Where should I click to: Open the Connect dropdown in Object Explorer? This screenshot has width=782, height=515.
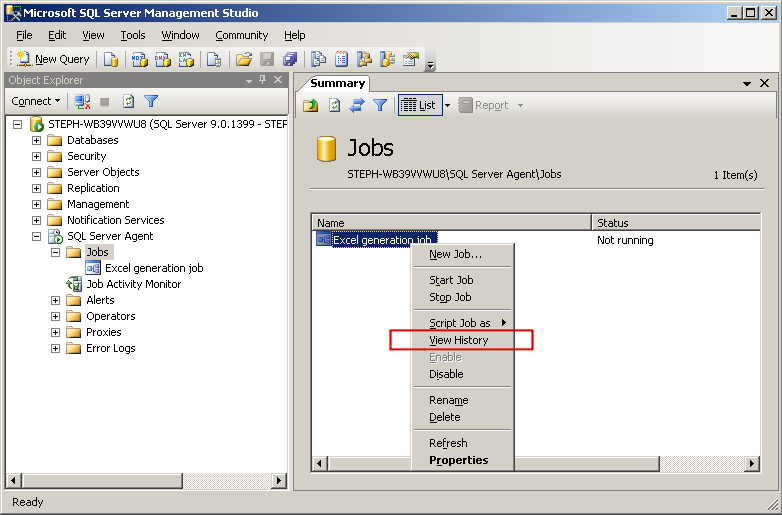pos(36,101)
